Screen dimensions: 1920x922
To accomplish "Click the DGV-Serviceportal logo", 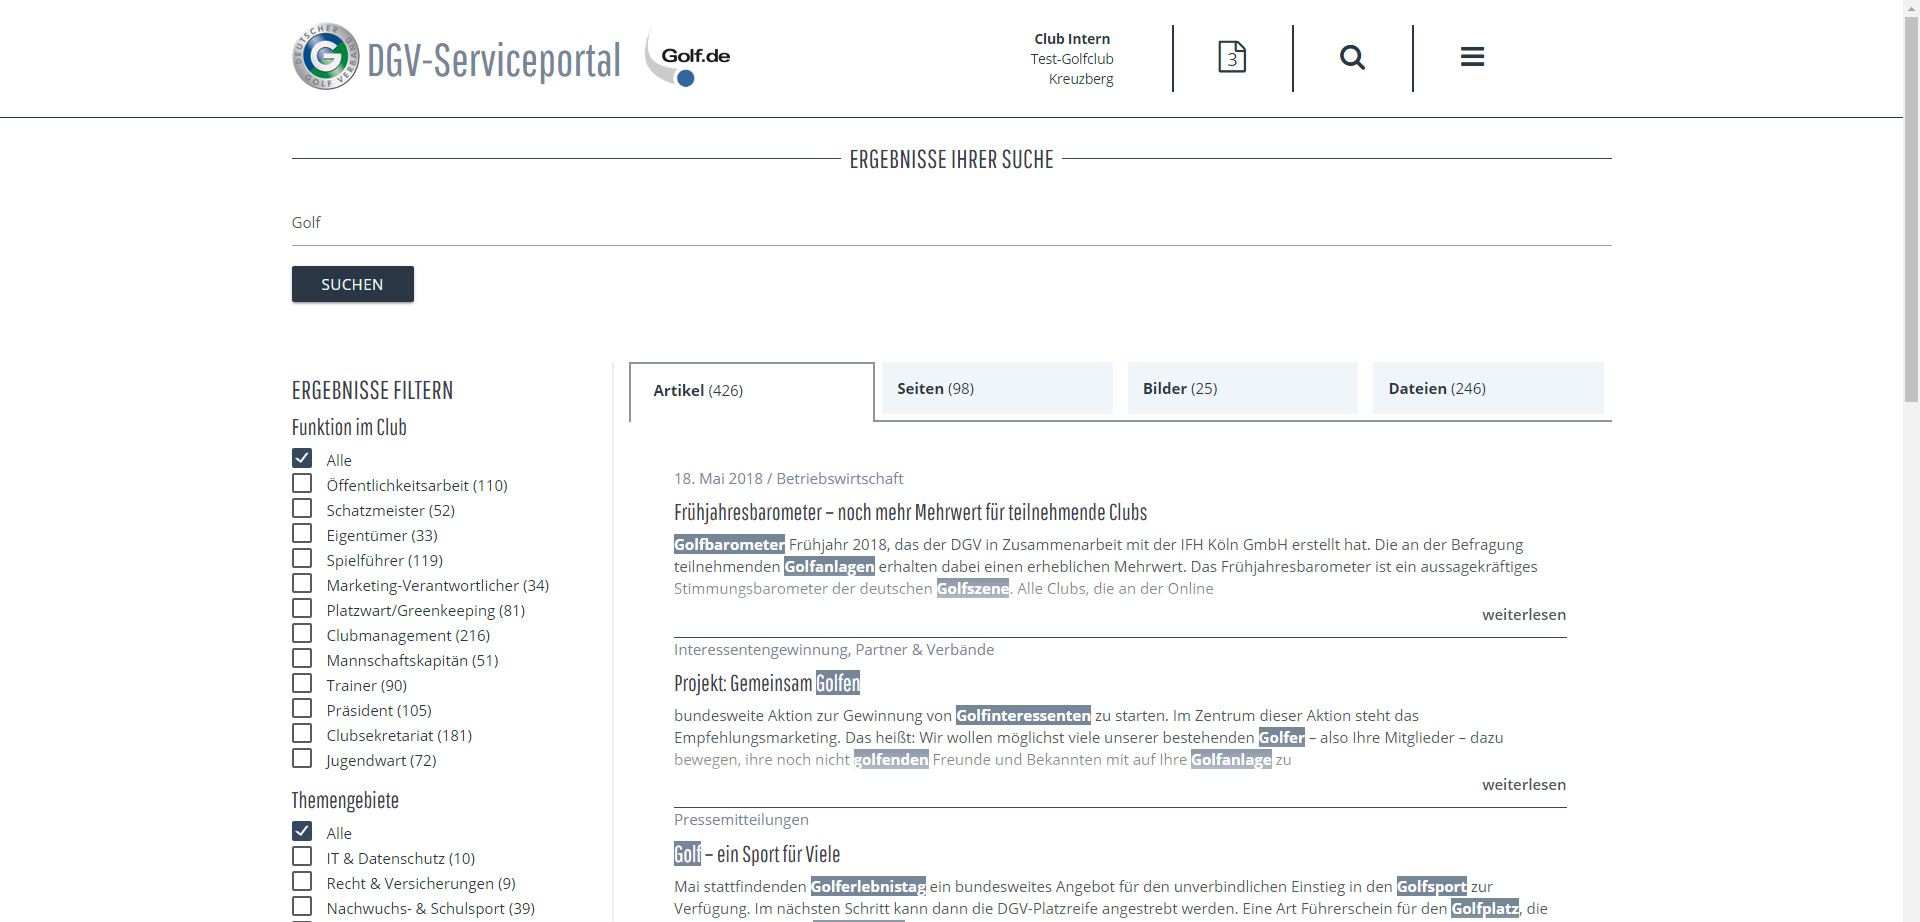I will pos(456,58).
